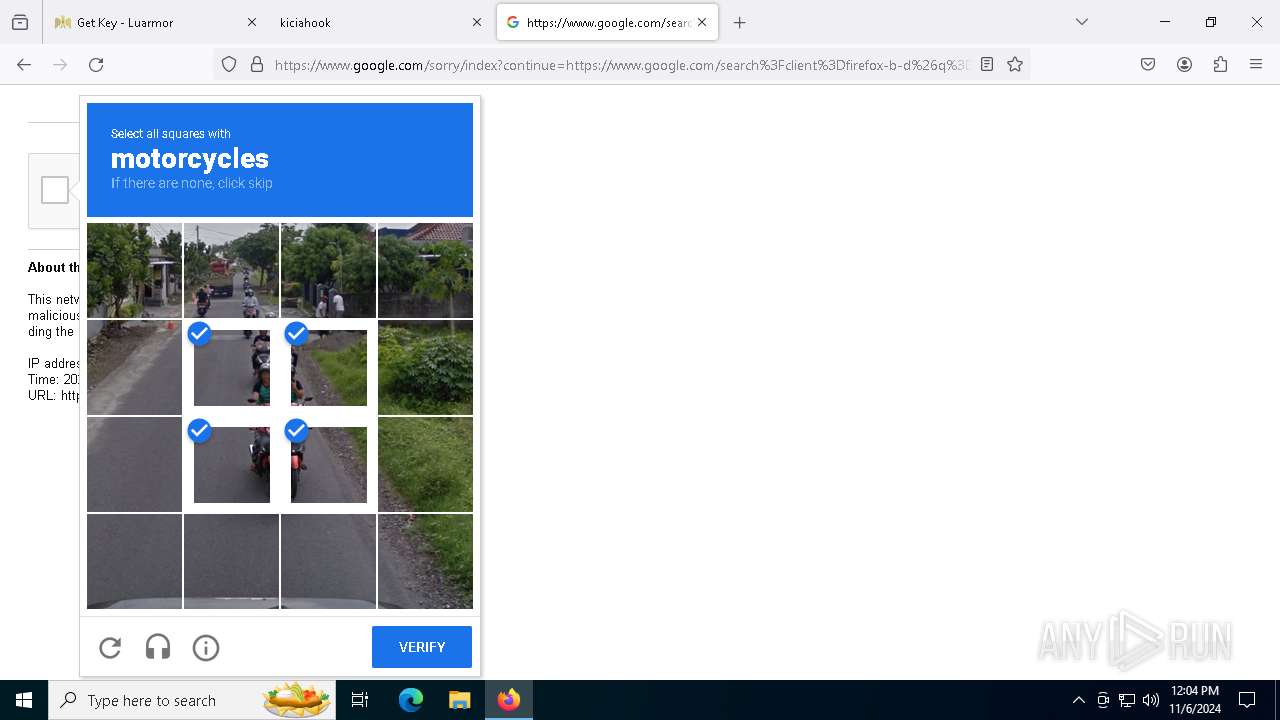Open File Explorer from taskbar
This screenshot has width=1280, height=720.
click(x=459, y=700)
